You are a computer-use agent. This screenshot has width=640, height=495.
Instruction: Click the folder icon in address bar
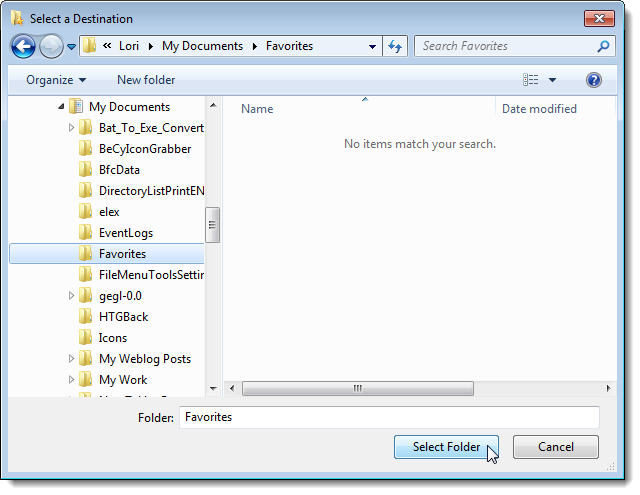(89, 46)
